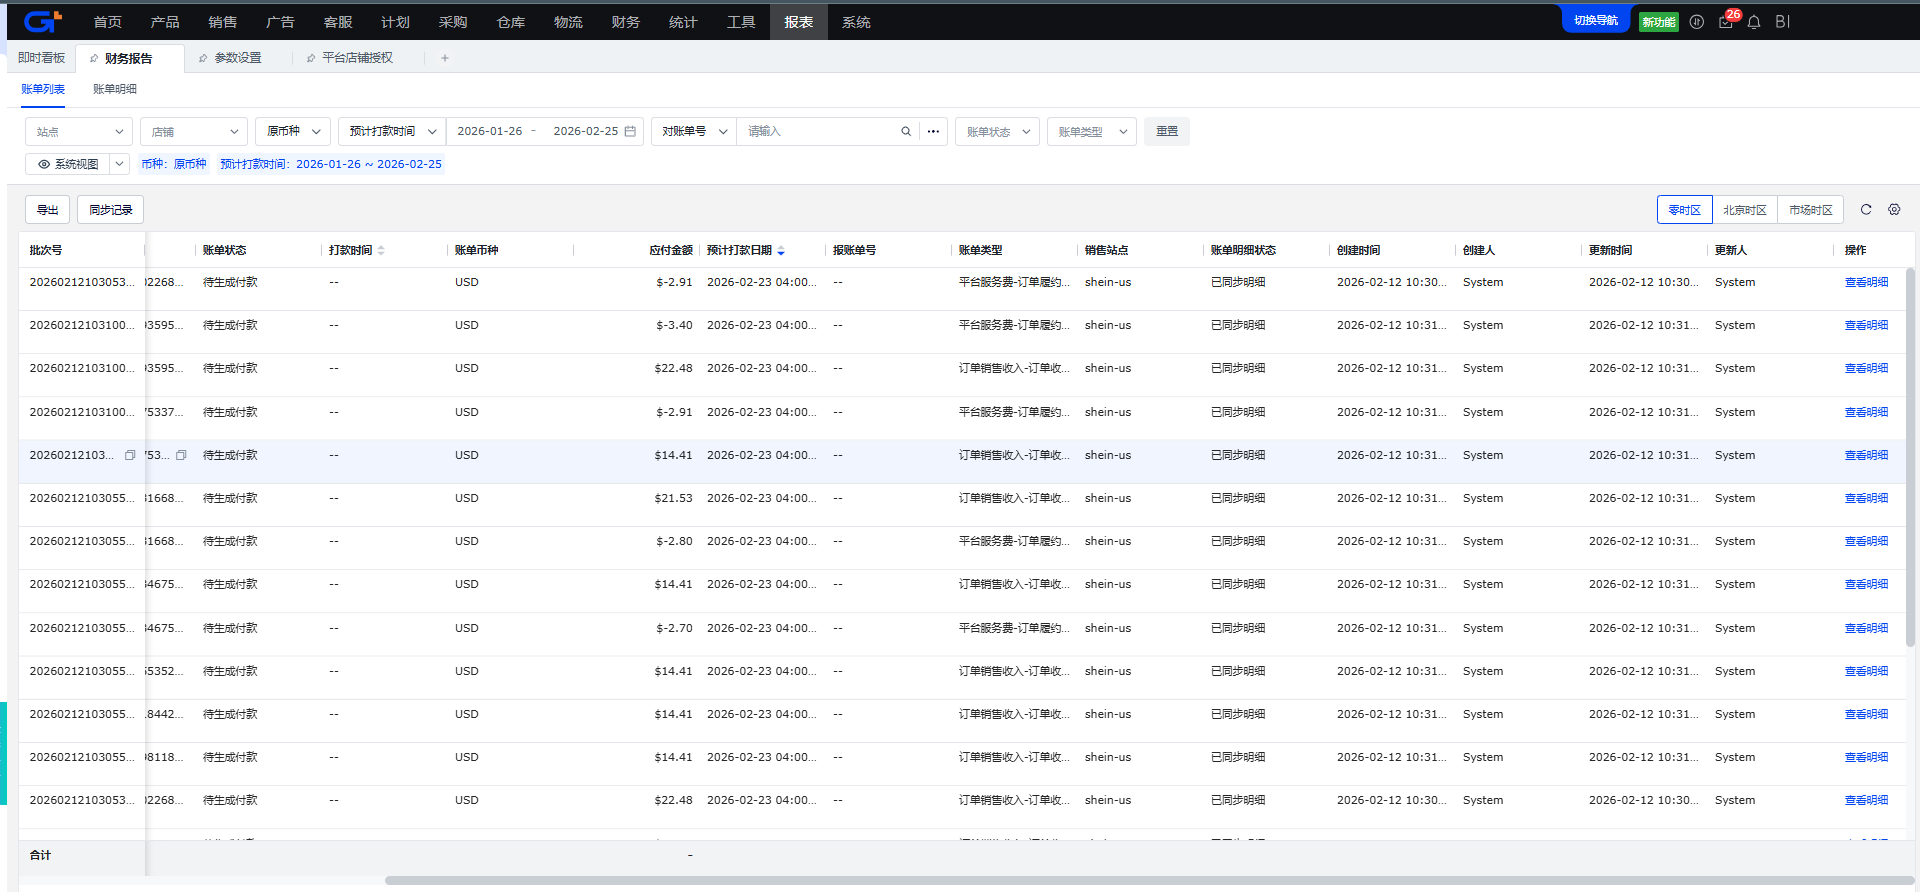Click the 导出 export button
The image size is (1920, 892).
tap(47, 210)
